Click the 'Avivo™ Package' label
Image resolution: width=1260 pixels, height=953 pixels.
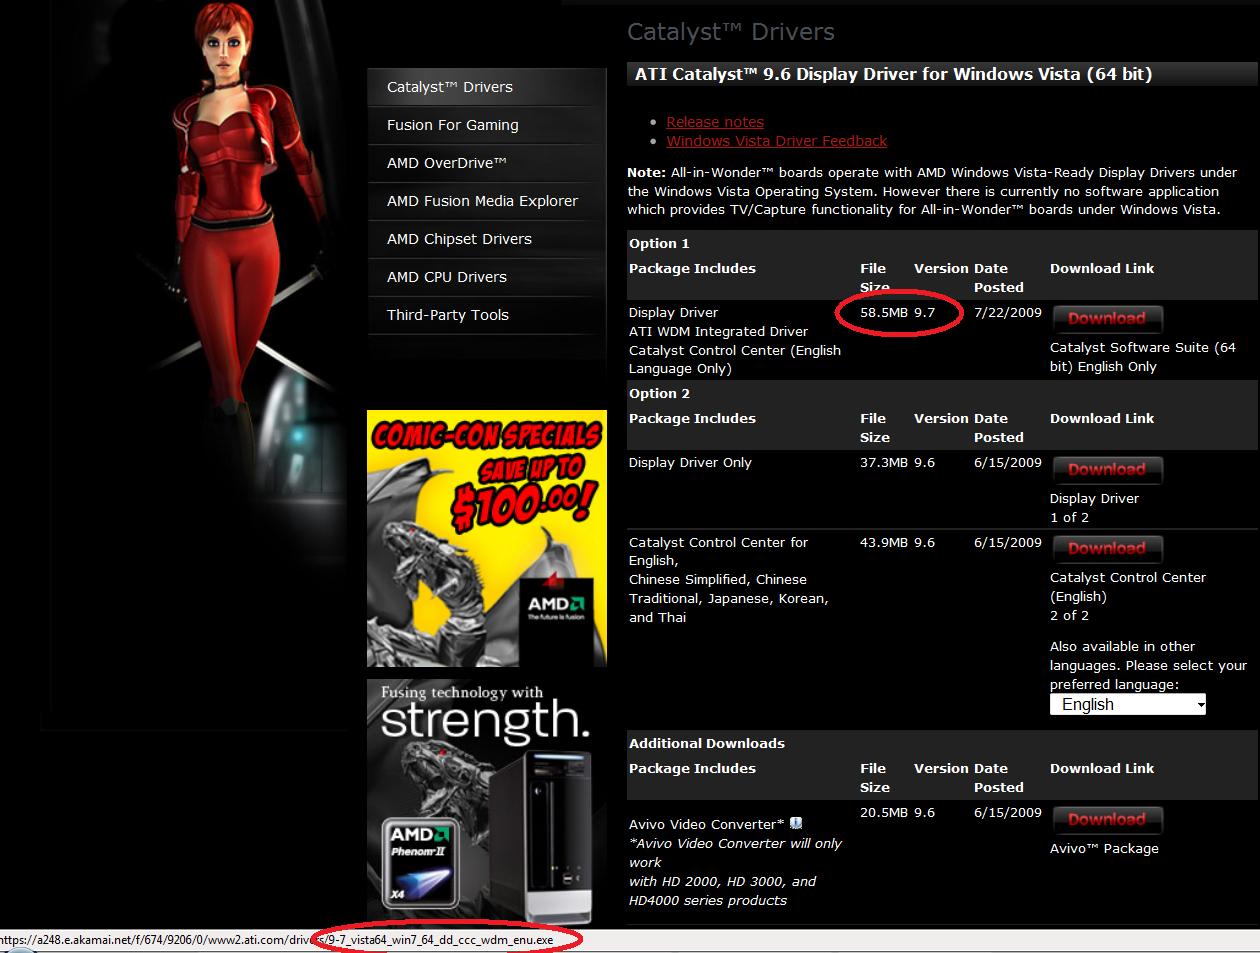[x=1104, y=848]
